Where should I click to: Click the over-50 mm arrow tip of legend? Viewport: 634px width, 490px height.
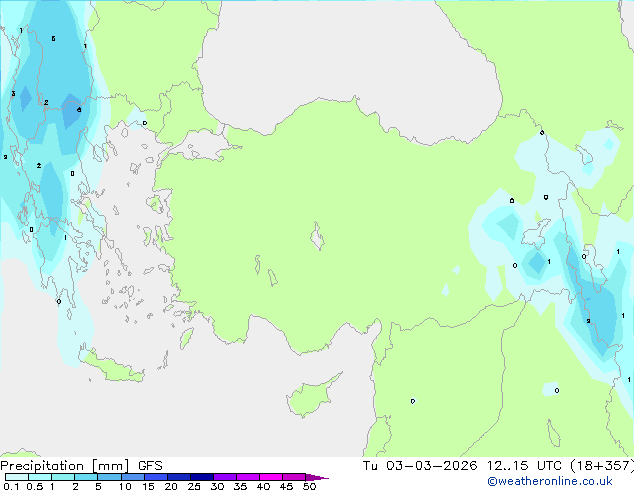click(317, 477)
